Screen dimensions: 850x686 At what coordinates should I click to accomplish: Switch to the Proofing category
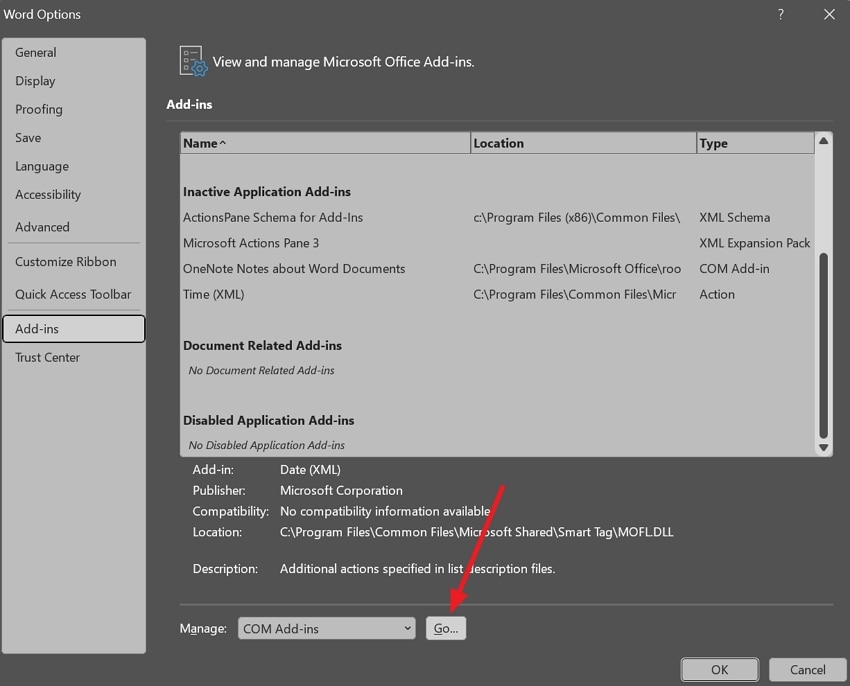click(x=39, y=109)
